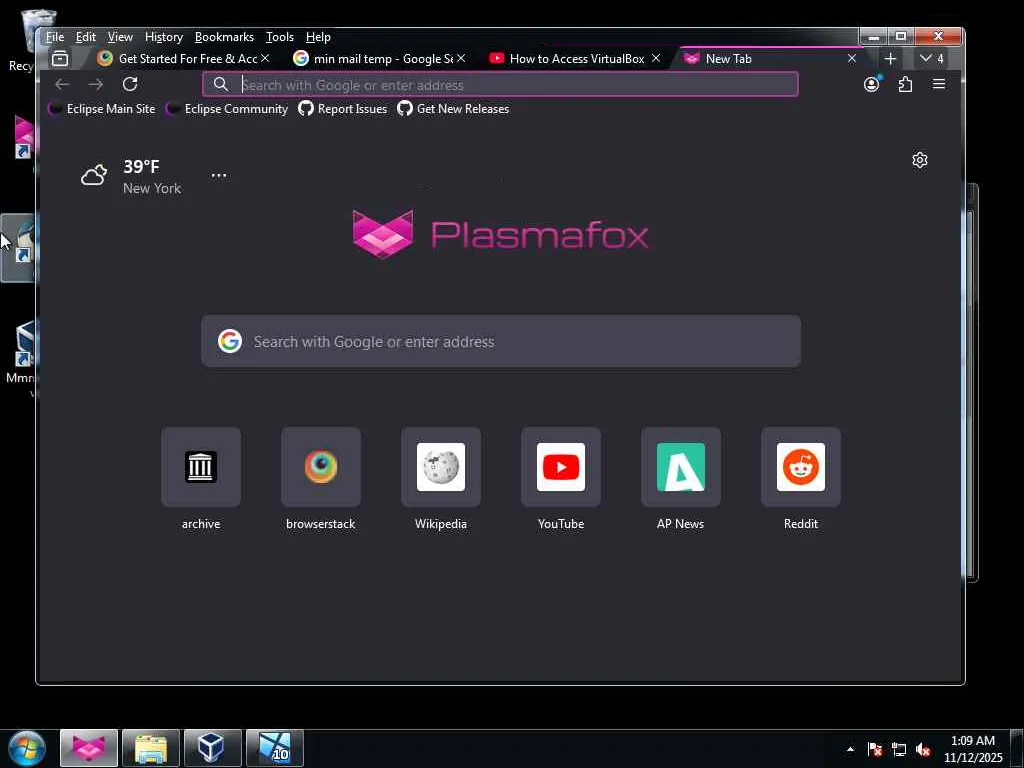Screen dimensions: 1024x768
Task: Open a new tab with plus button
Action: pos(889,59)
